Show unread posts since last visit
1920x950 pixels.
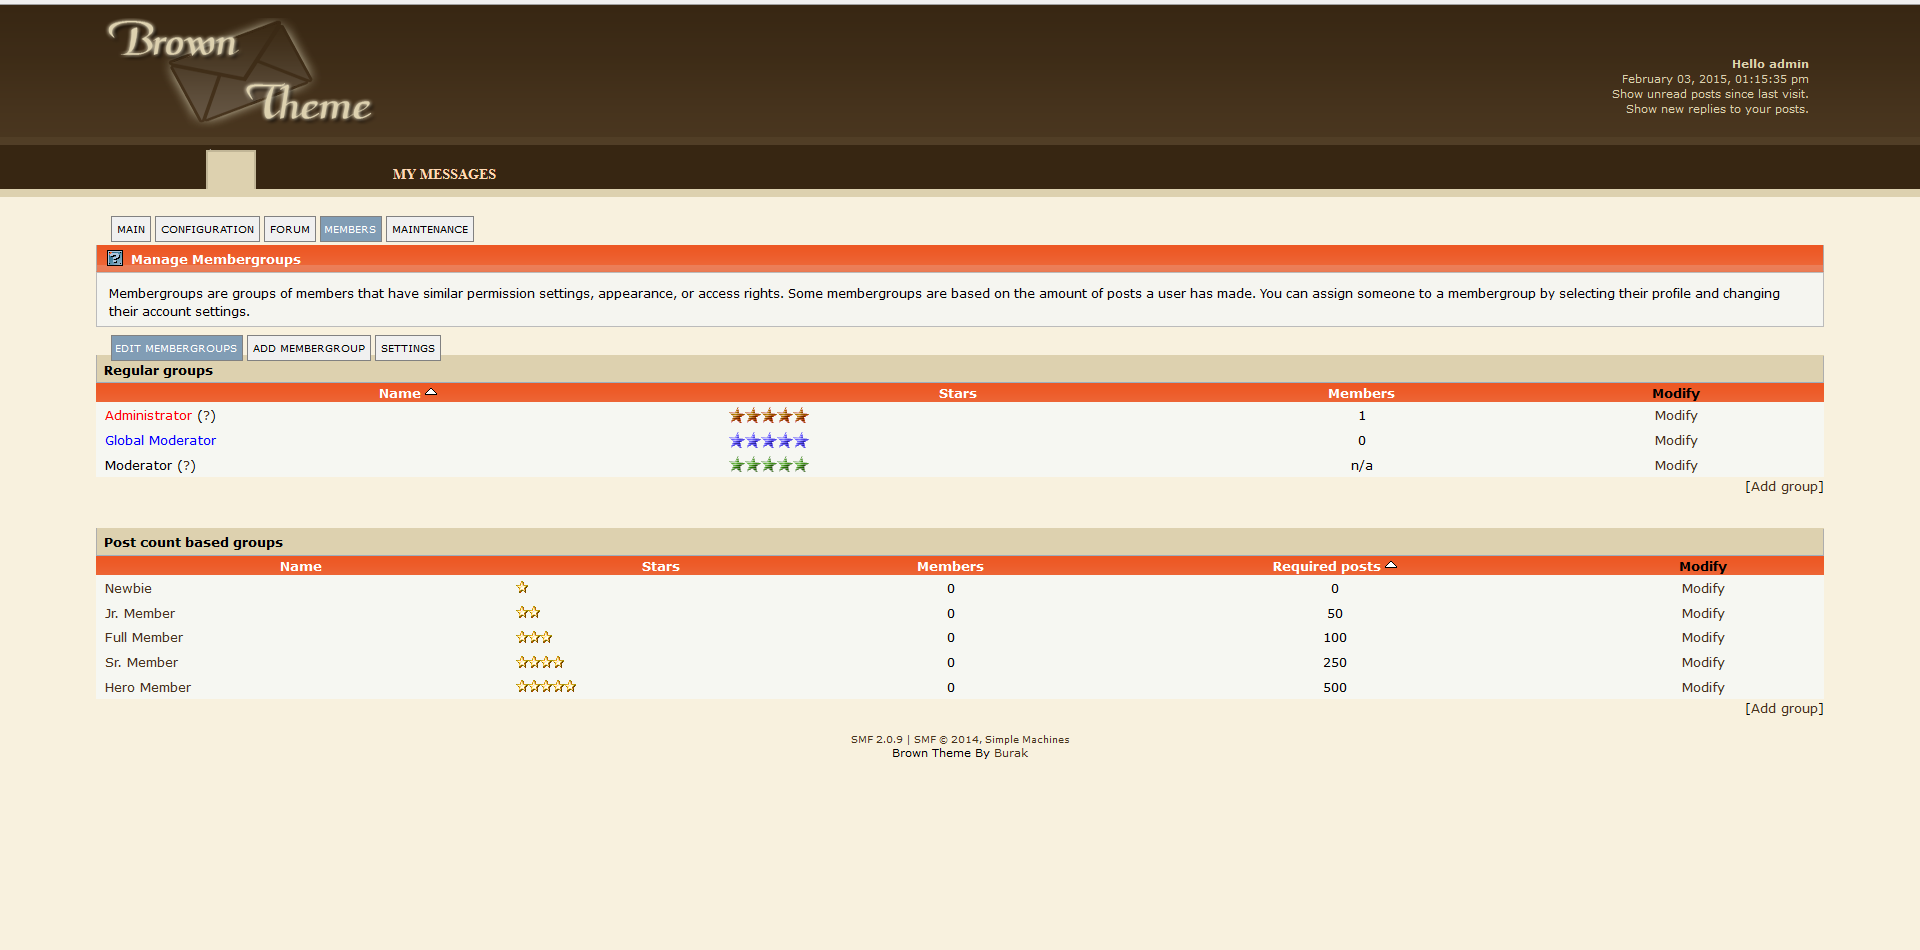1709,94
